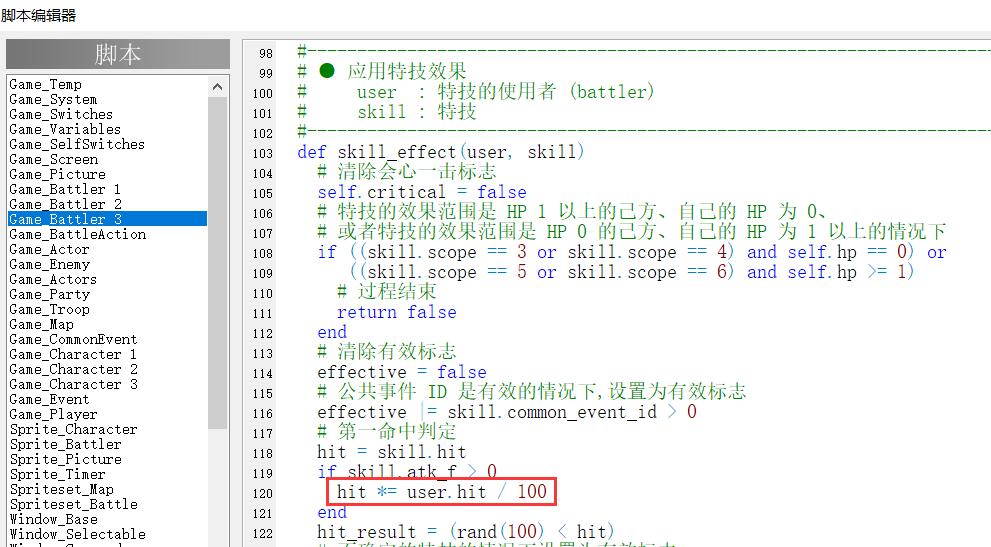Select Game_Character 1 script
This screenshot has width=991, height=547.
[x=73, y=355]
